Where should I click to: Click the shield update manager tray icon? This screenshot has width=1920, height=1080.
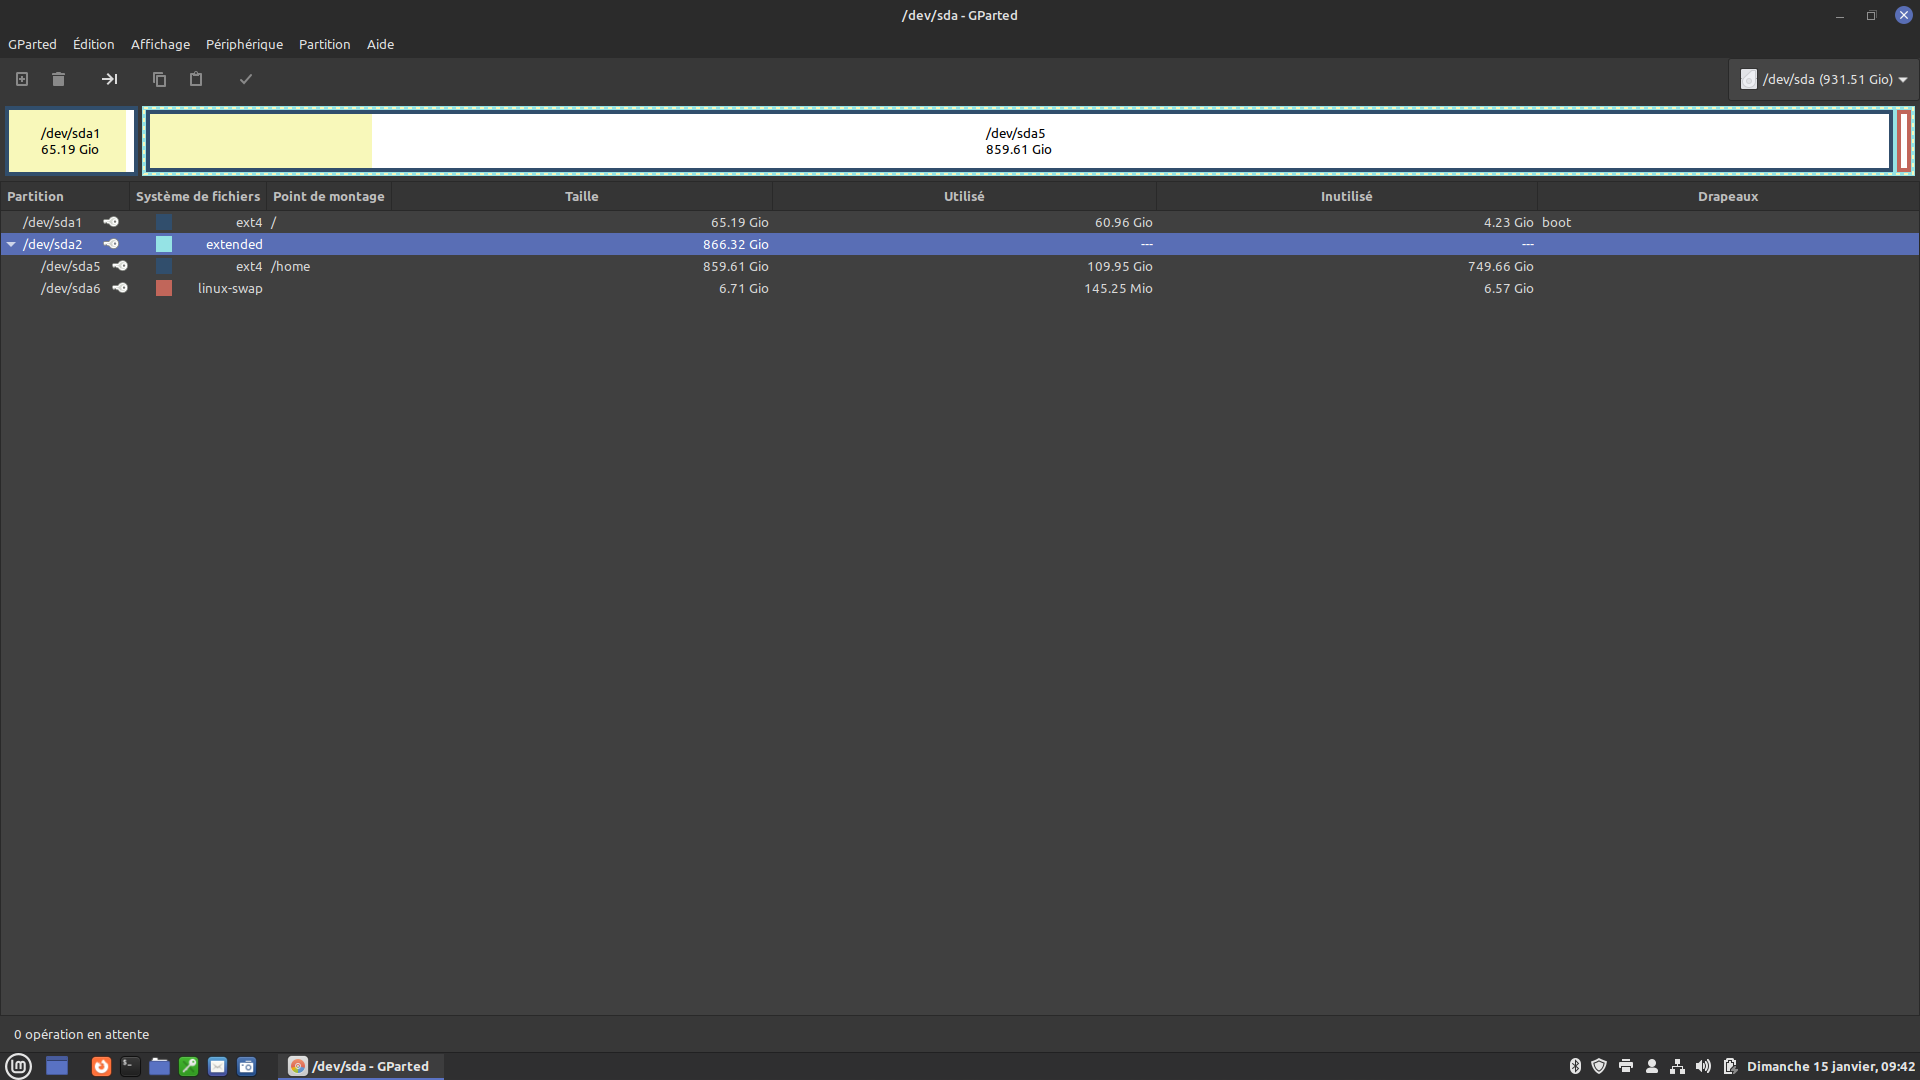tap(1599, 1066)
